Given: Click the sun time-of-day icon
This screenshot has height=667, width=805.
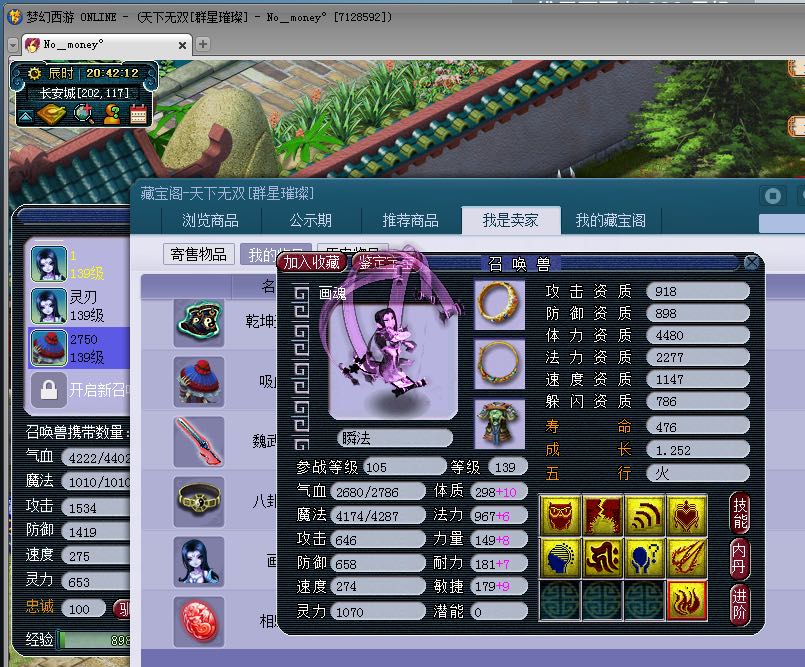Looking at the screenshot, I should coord(34,73).
